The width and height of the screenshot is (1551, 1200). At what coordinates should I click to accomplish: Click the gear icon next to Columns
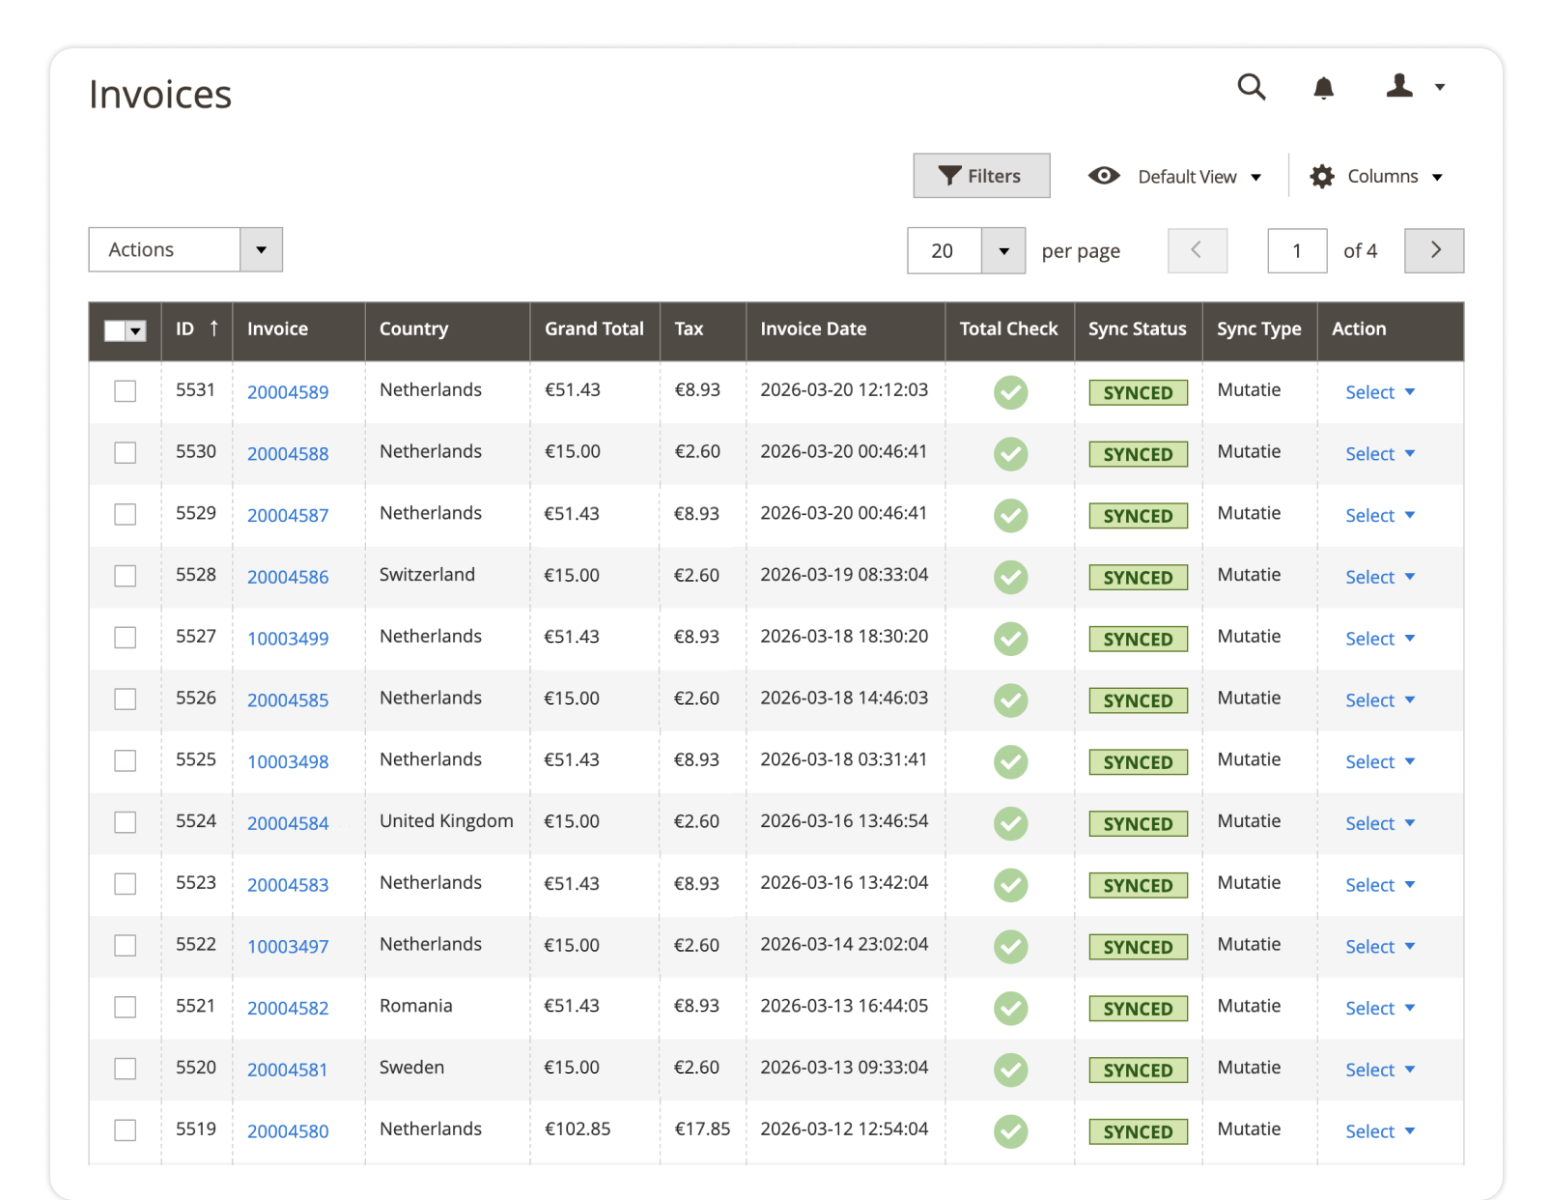click(x=1322, y=175)
